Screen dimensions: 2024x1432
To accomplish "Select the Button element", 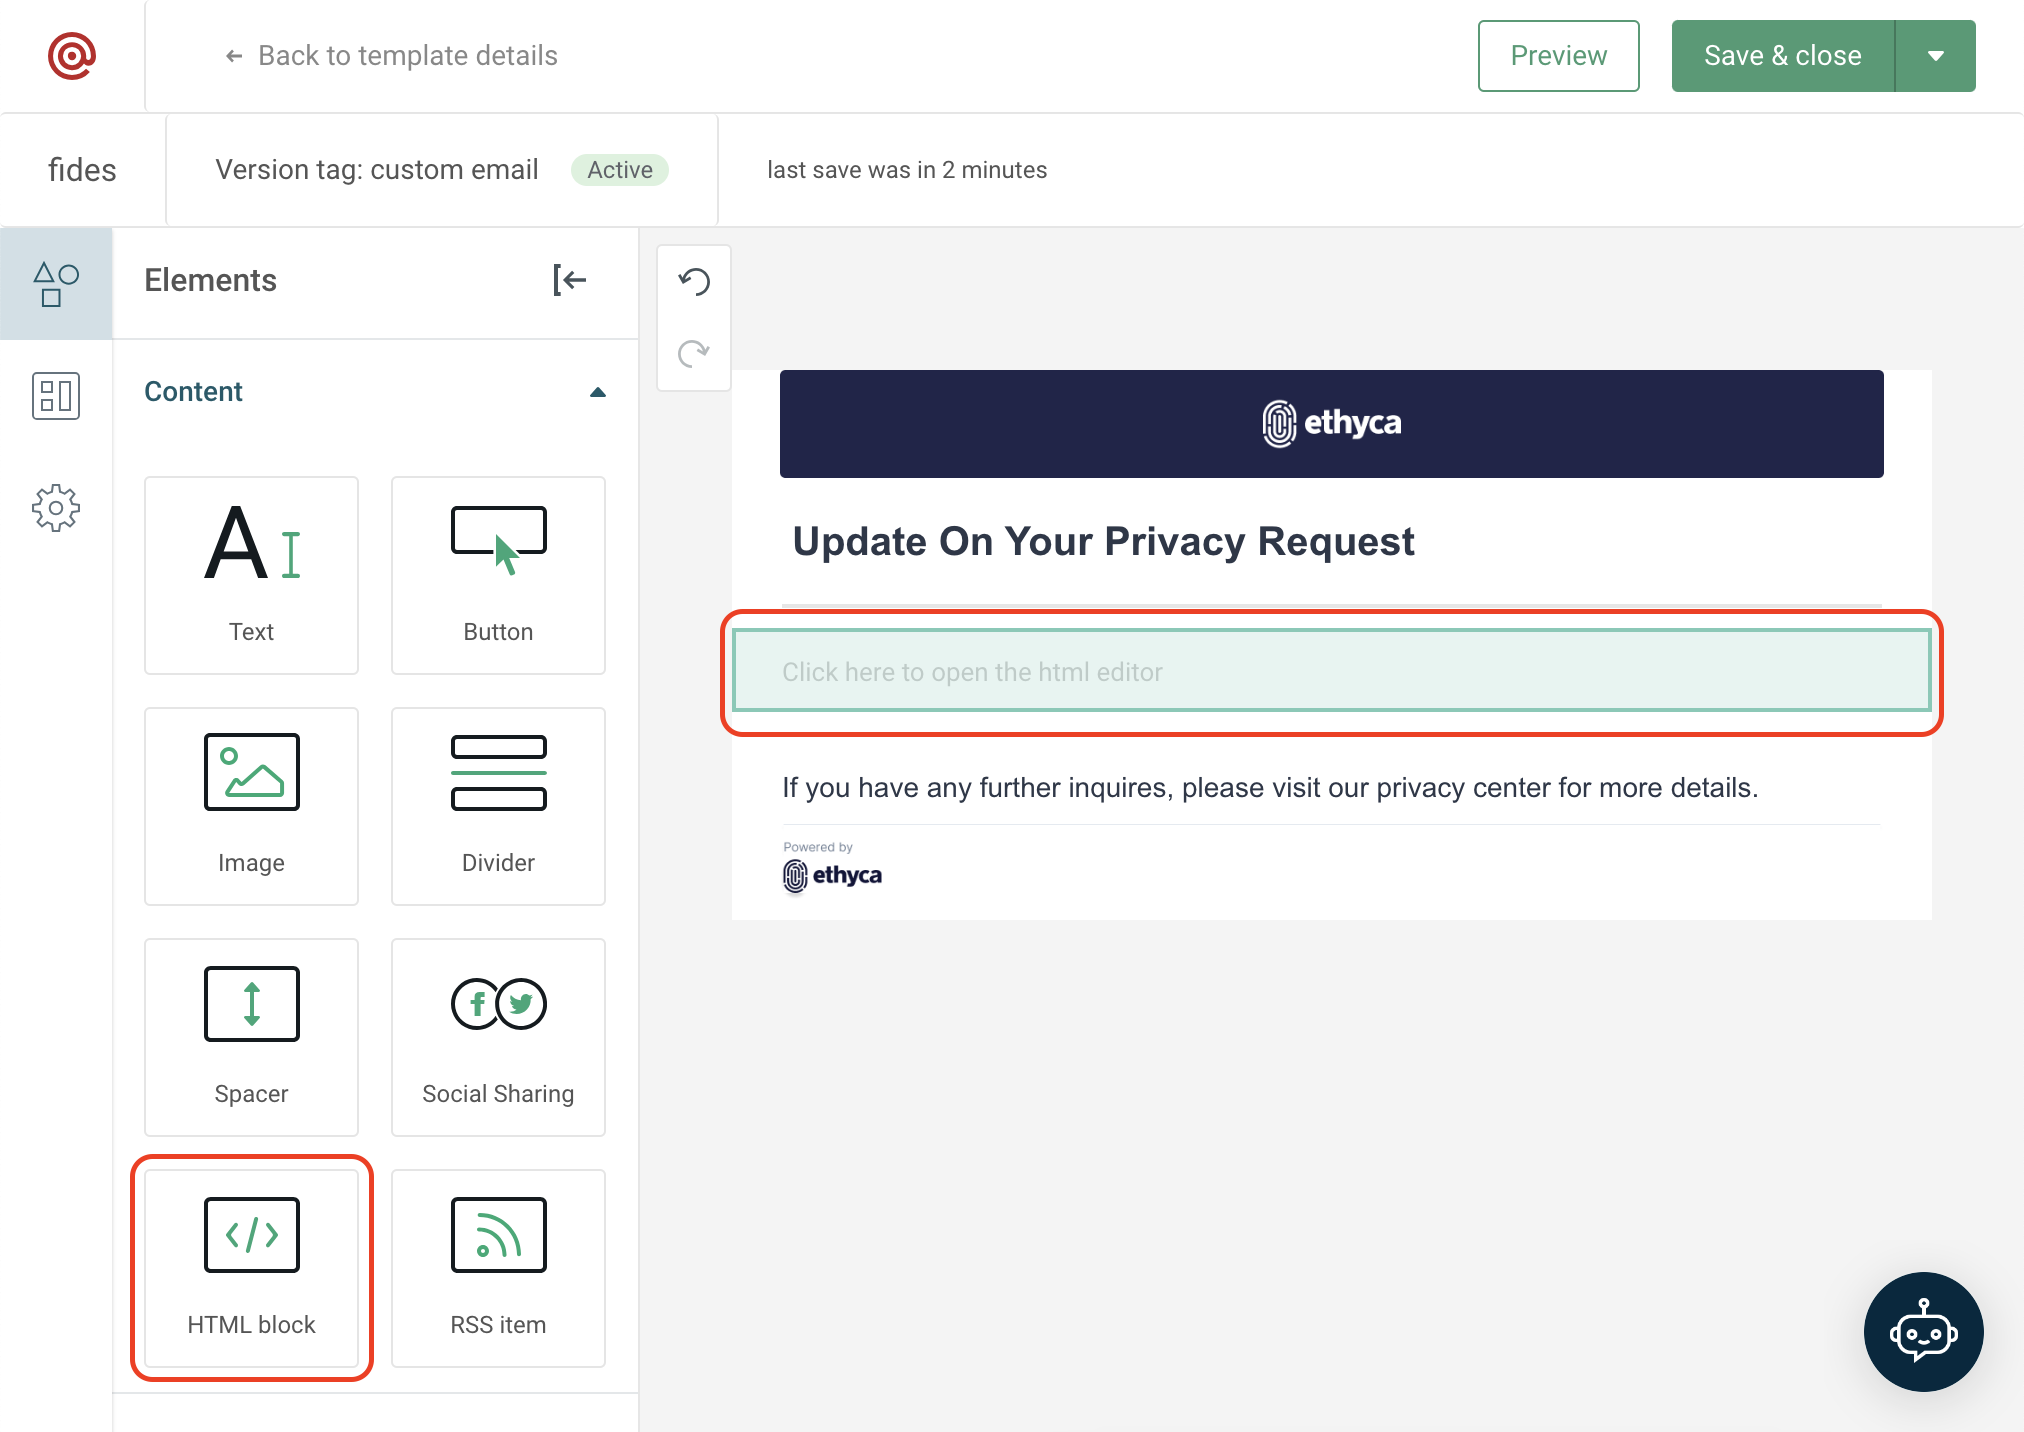I will click(x=498, y=575).
